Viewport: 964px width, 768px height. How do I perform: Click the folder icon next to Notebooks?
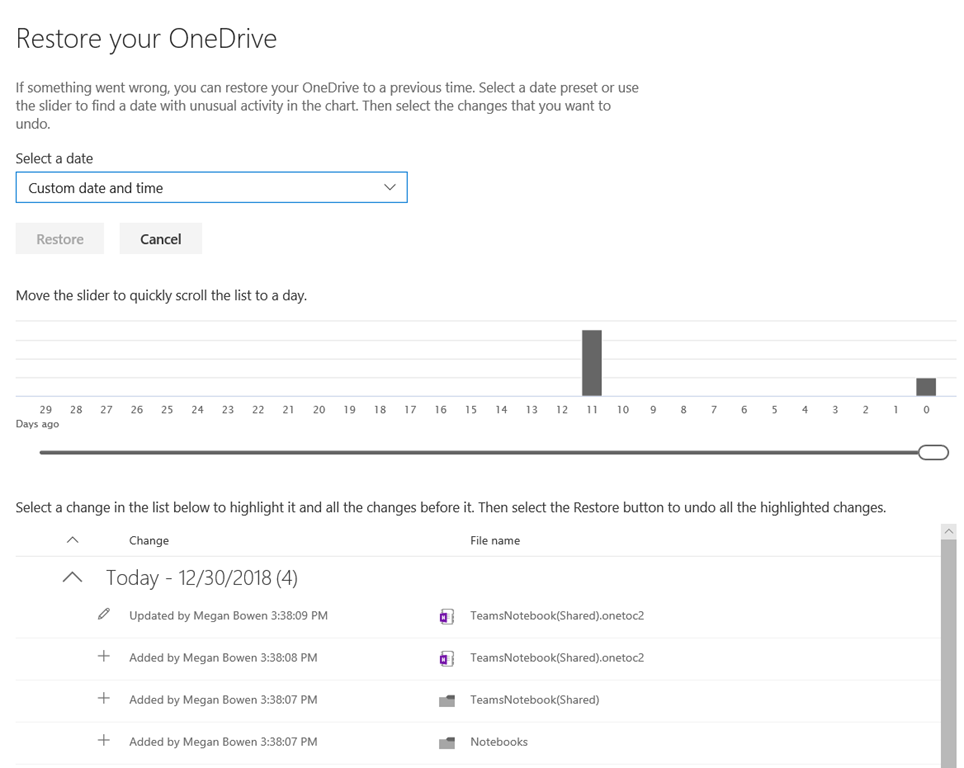[447, 743]
